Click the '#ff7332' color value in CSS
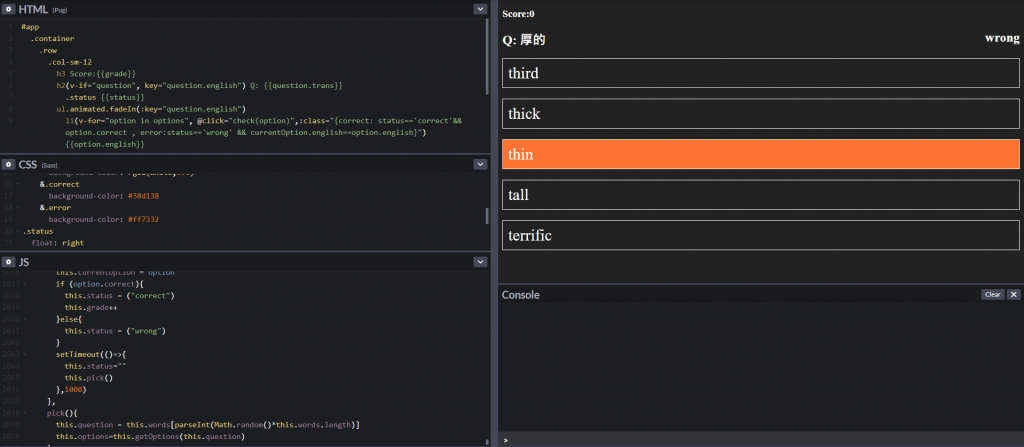1024x447 pixels. point(144,220)
